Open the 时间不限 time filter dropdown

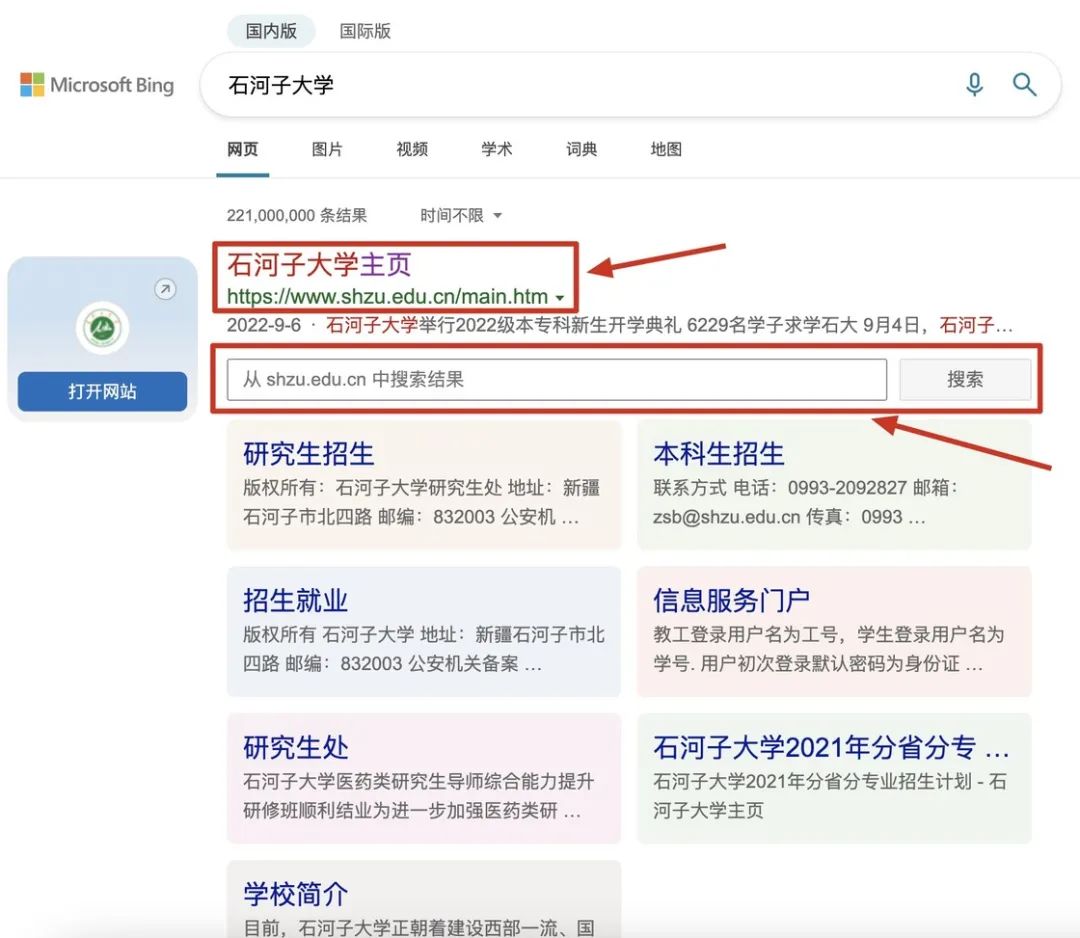[x=461, y=216]
